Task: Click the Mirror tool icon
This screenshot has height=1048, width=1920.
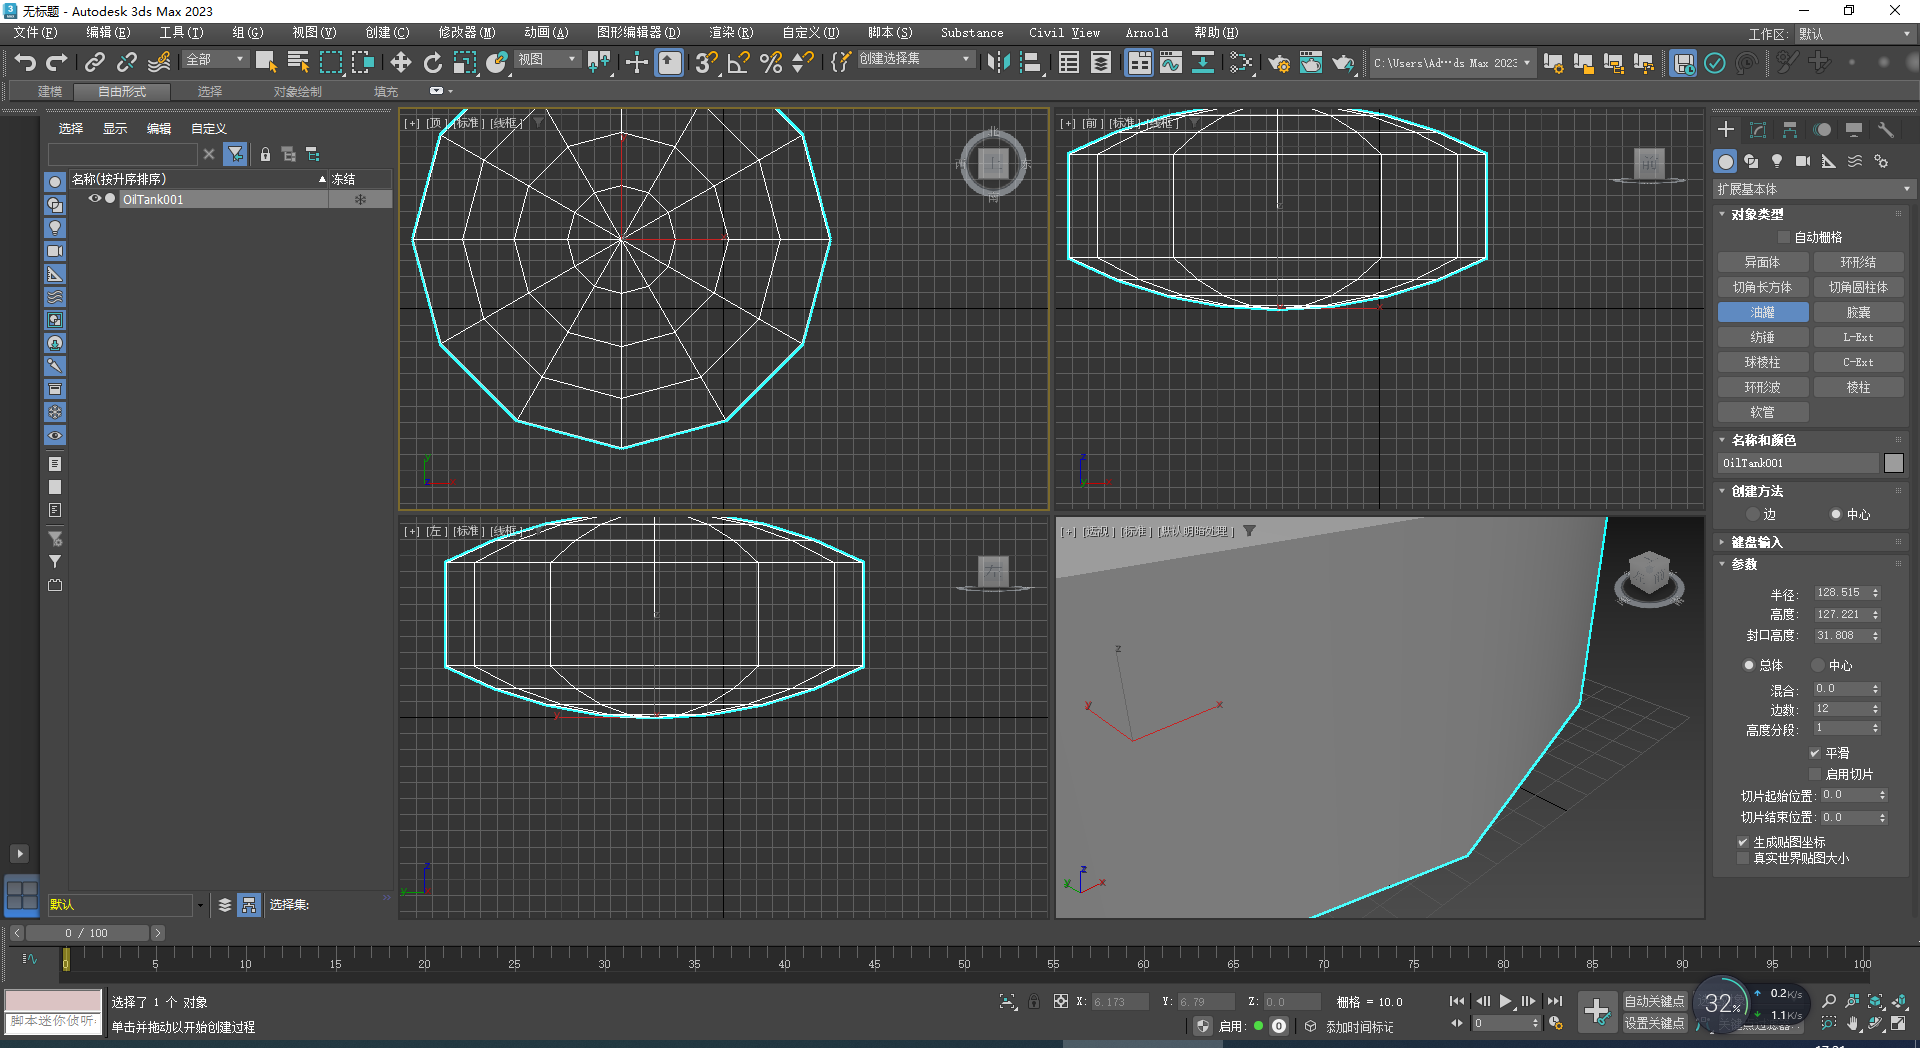Action: click(998, 63)
